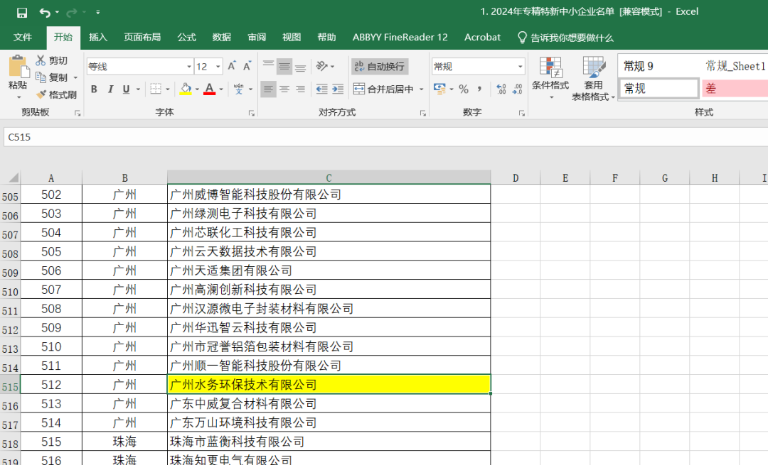Click the Cut scissors icon
768x465 pixels.
point(41,60)
